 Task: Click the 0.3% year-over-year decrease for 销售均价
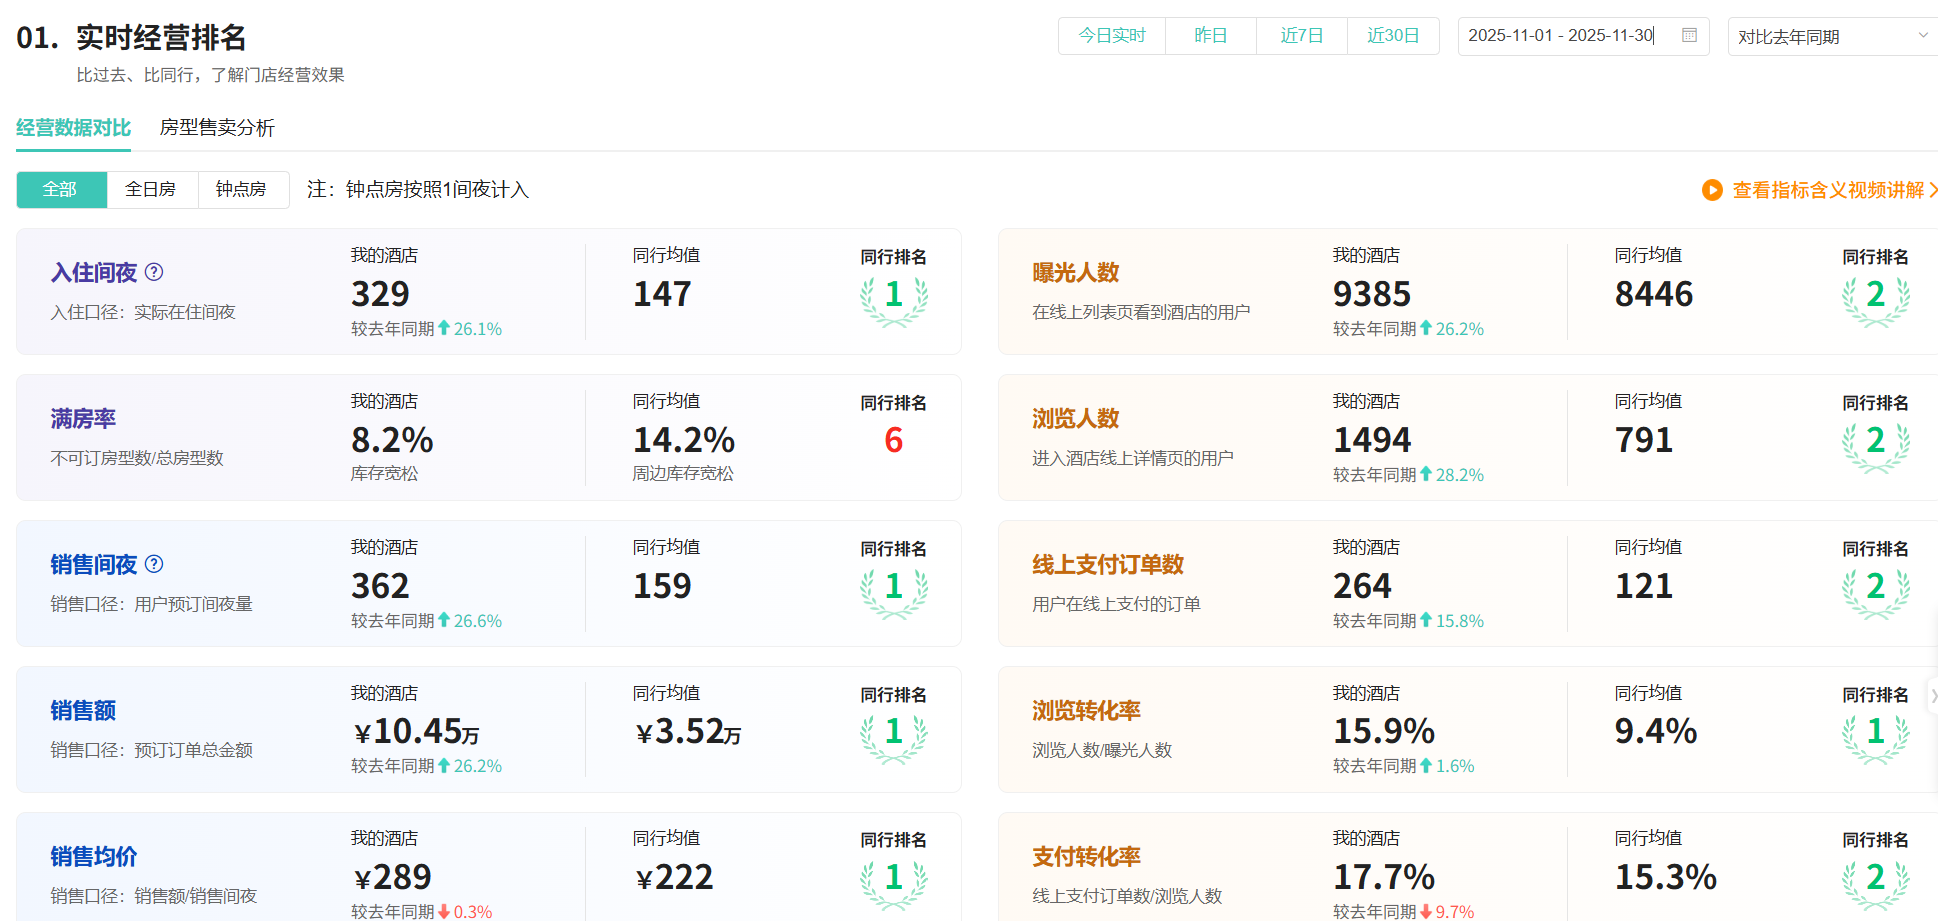pos(465,912)
